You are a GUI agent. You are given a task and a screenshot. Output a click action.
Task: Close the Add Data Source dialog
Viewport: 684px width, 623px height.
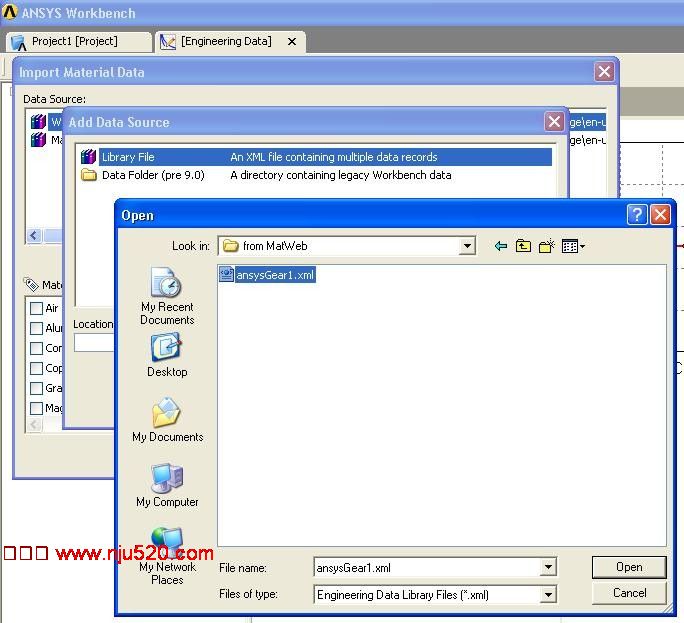(x=554, y=121)
